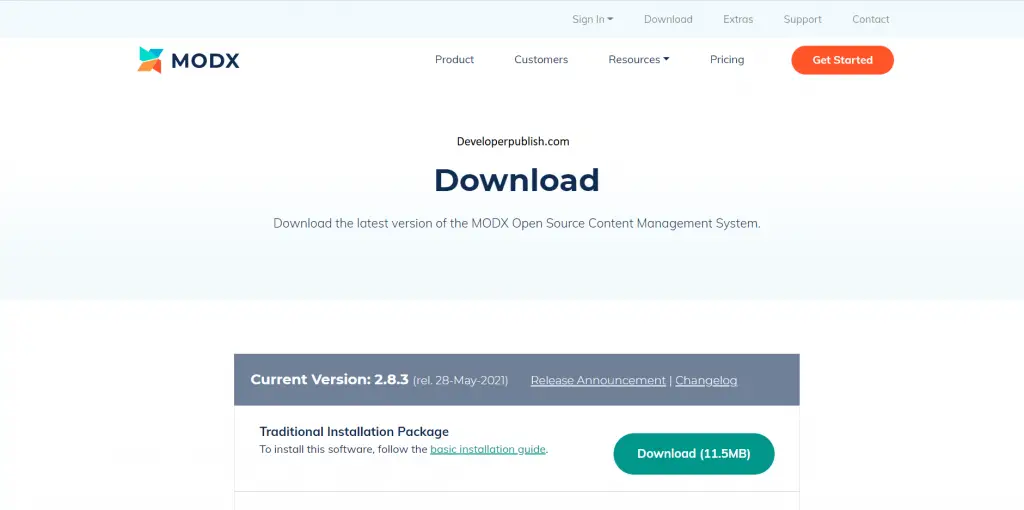Follow the basic installation guide link
Viewport: 1024px width, 510px height.
[488, 449]
